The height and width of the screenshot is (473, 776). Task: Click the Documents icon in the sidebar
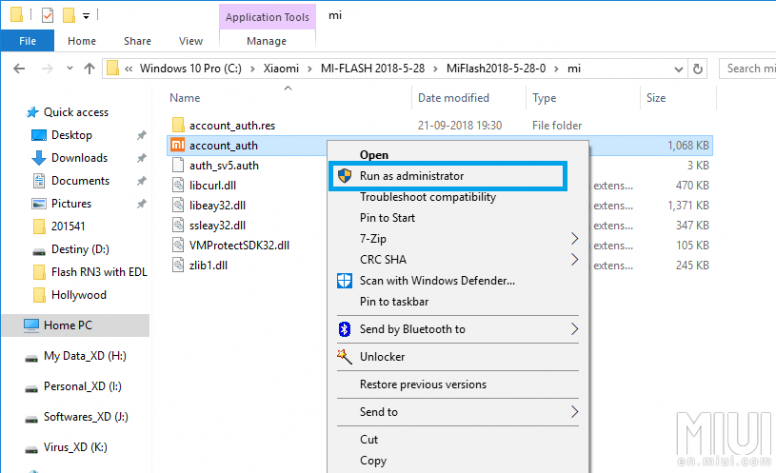(39, 181)
